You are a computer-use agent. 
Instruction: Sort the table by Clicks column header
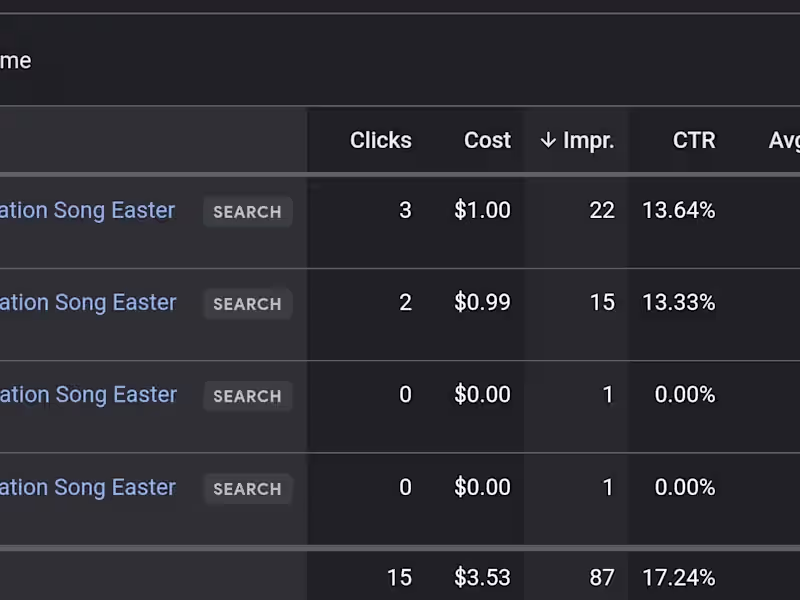[x=380, y=141]
